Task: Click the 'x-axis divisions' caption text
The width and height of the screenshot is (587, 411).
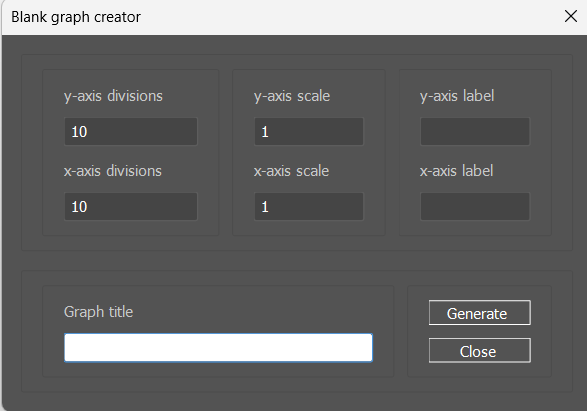Action: click(x=113, y=171)
